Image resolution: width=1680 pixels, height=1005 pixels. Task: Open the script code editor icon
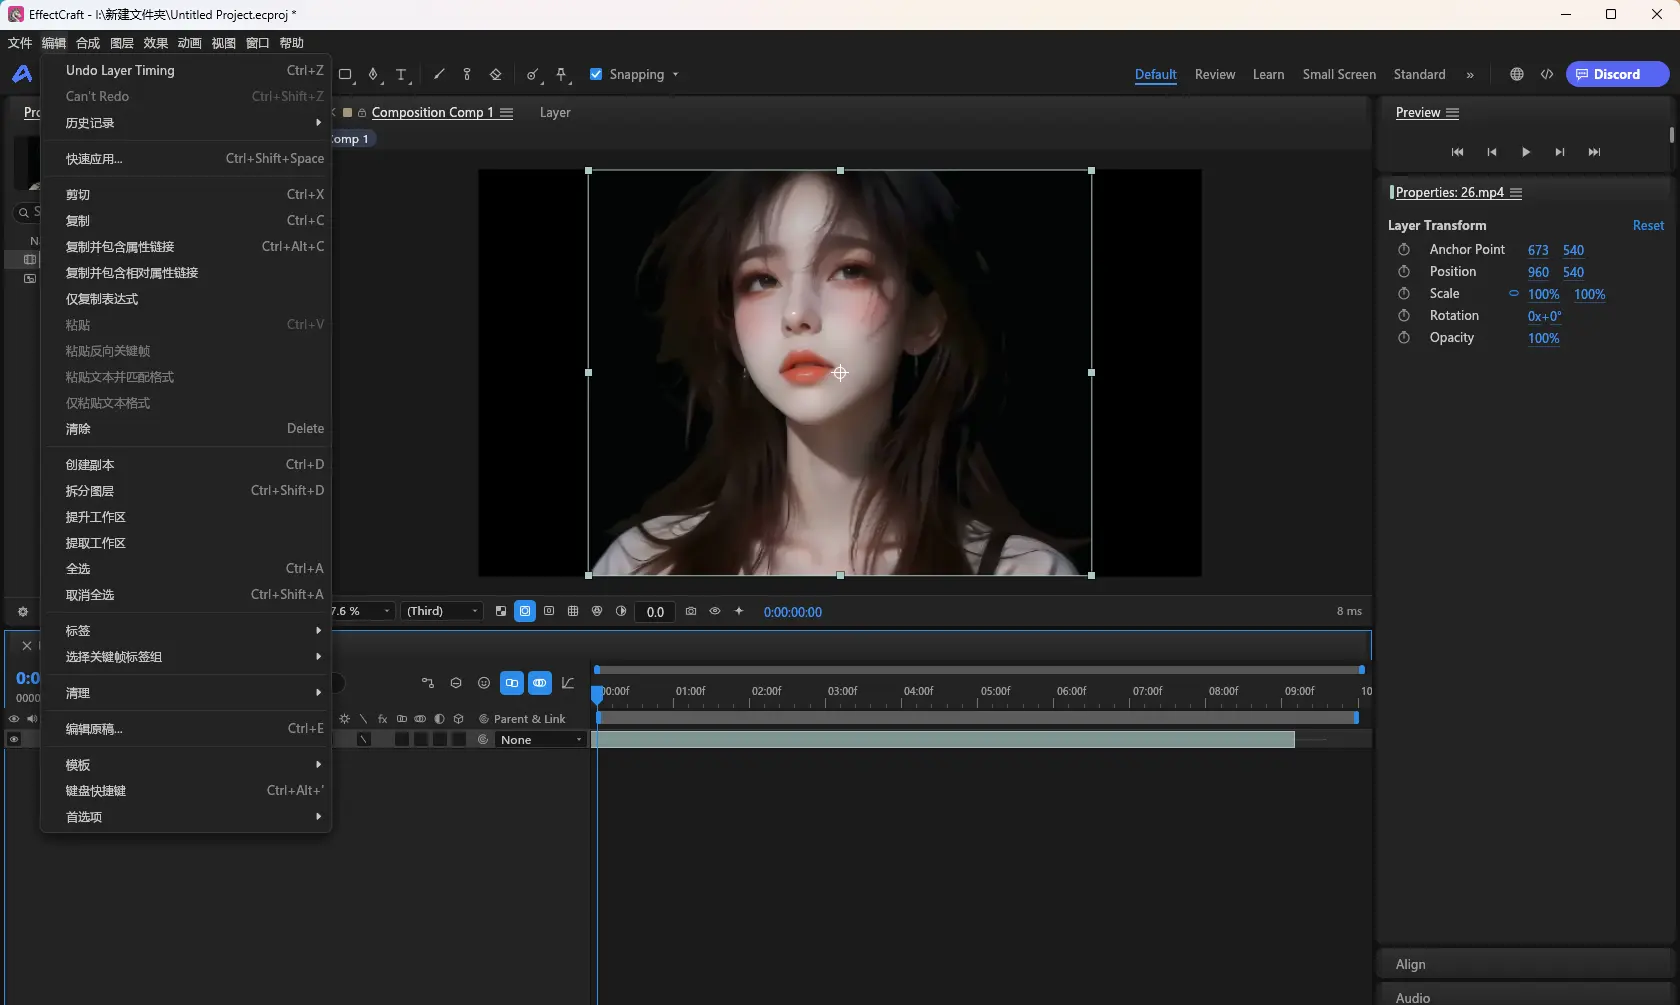[1547, 75]
